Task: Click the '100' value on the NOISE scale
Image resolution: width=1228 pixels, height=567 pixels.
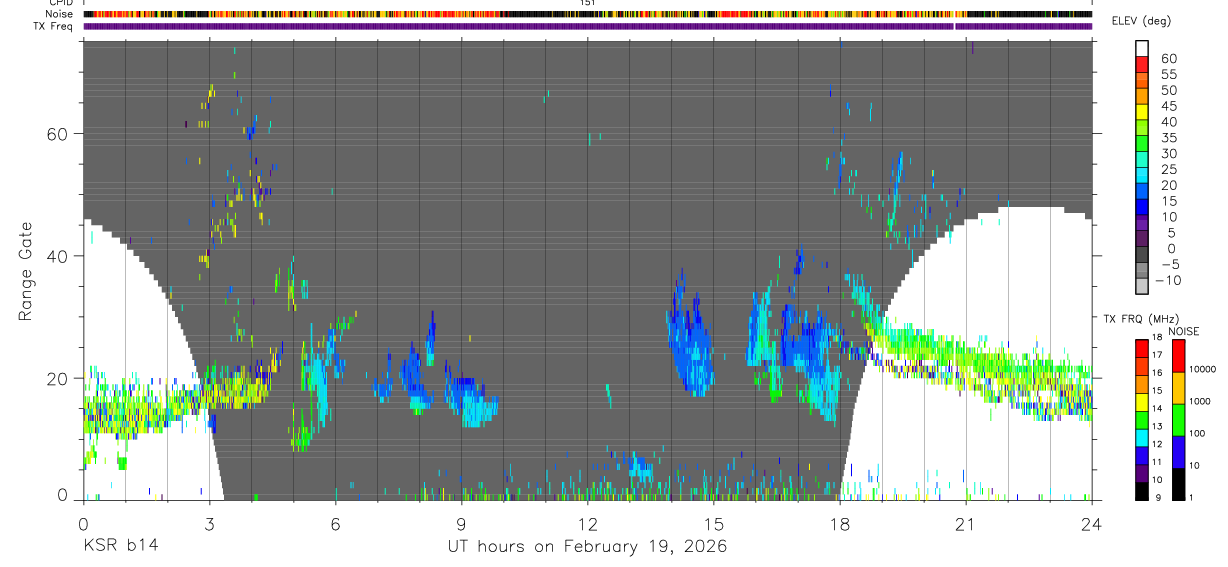Action: [1199, 433]
